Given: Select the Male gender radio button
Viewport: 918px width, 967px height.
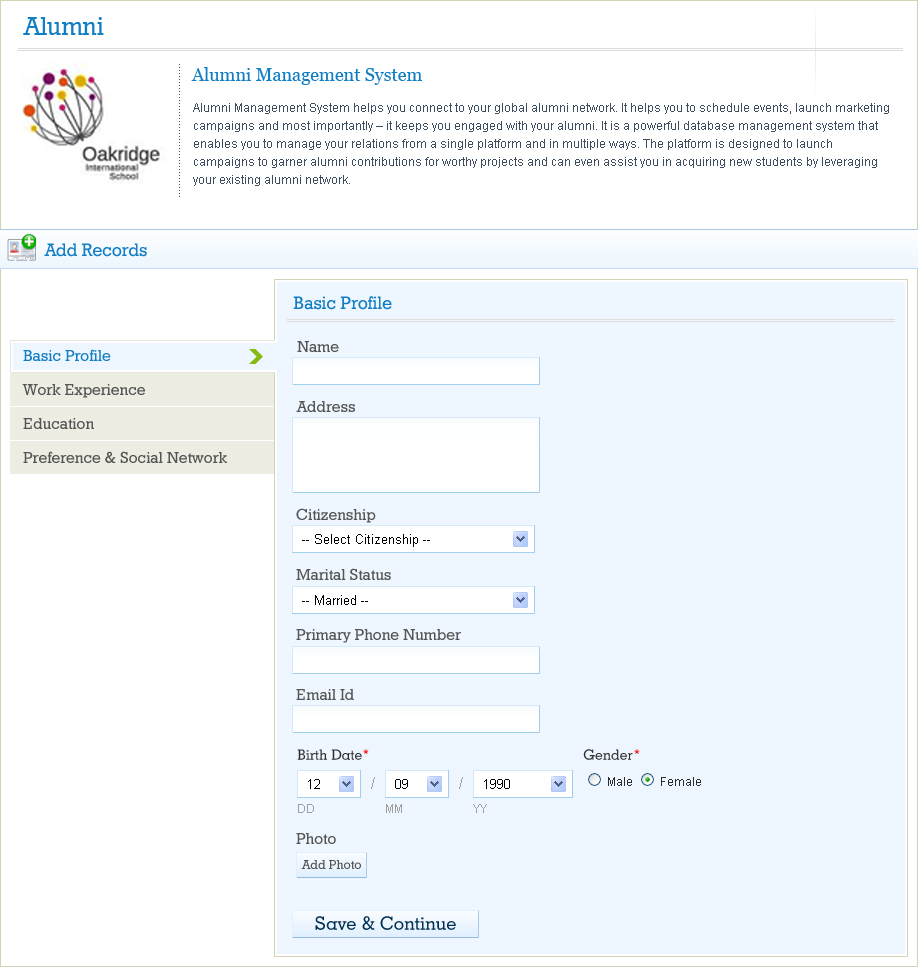Looking at the screenshot, I should [x=595, y=780].
